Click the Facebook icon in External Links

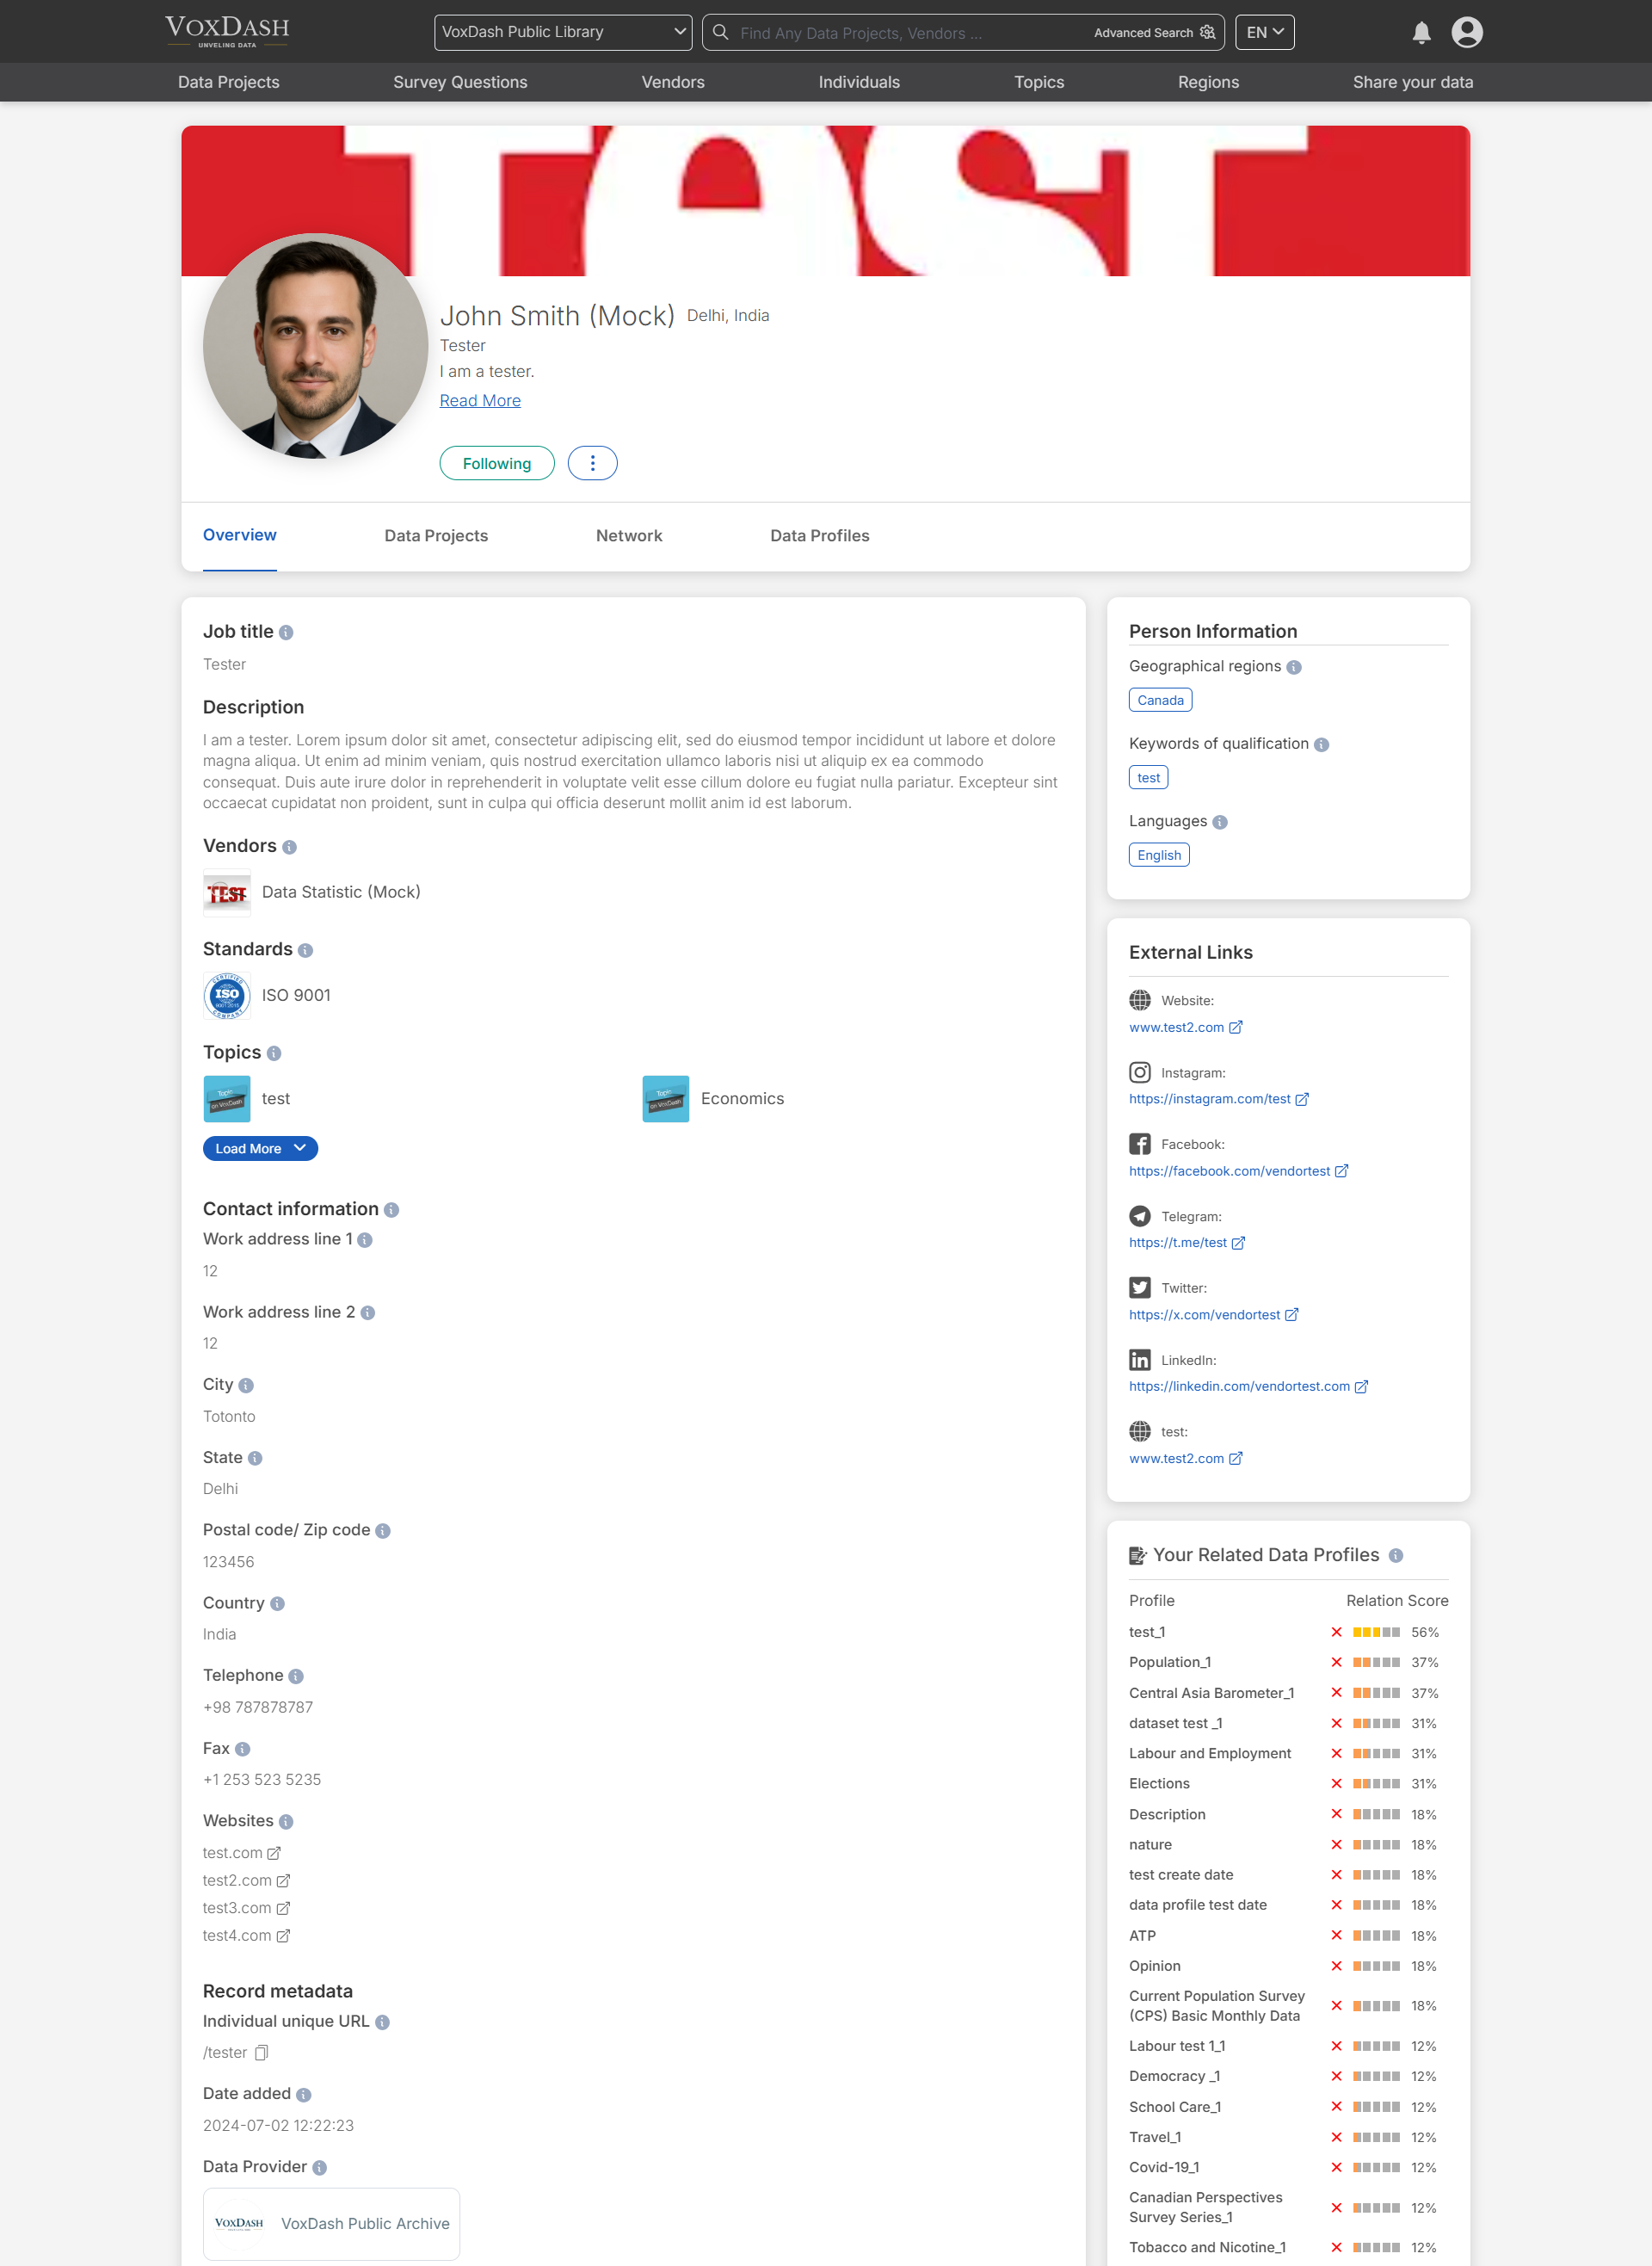point(1140,1143)
